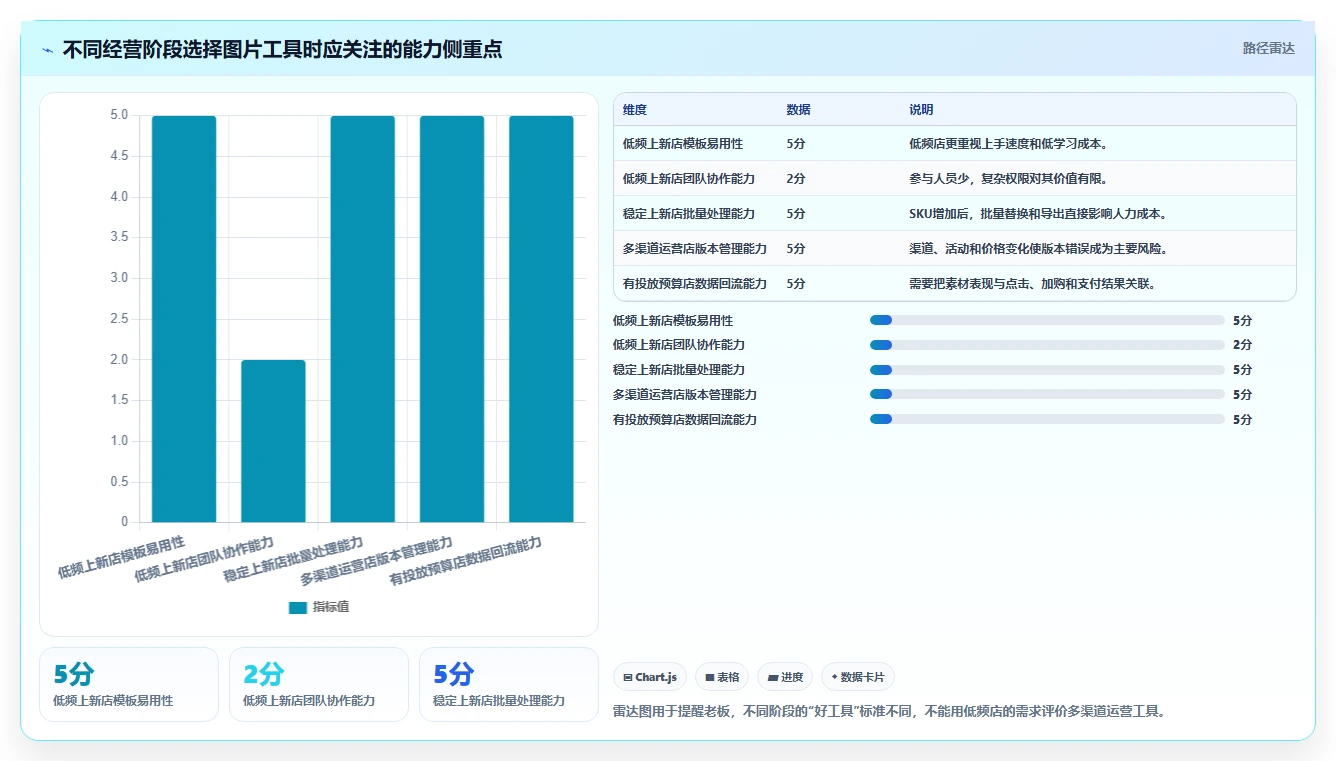Open the 5分 稳定上新店批量处理能力 card

(x=509, y=684)
